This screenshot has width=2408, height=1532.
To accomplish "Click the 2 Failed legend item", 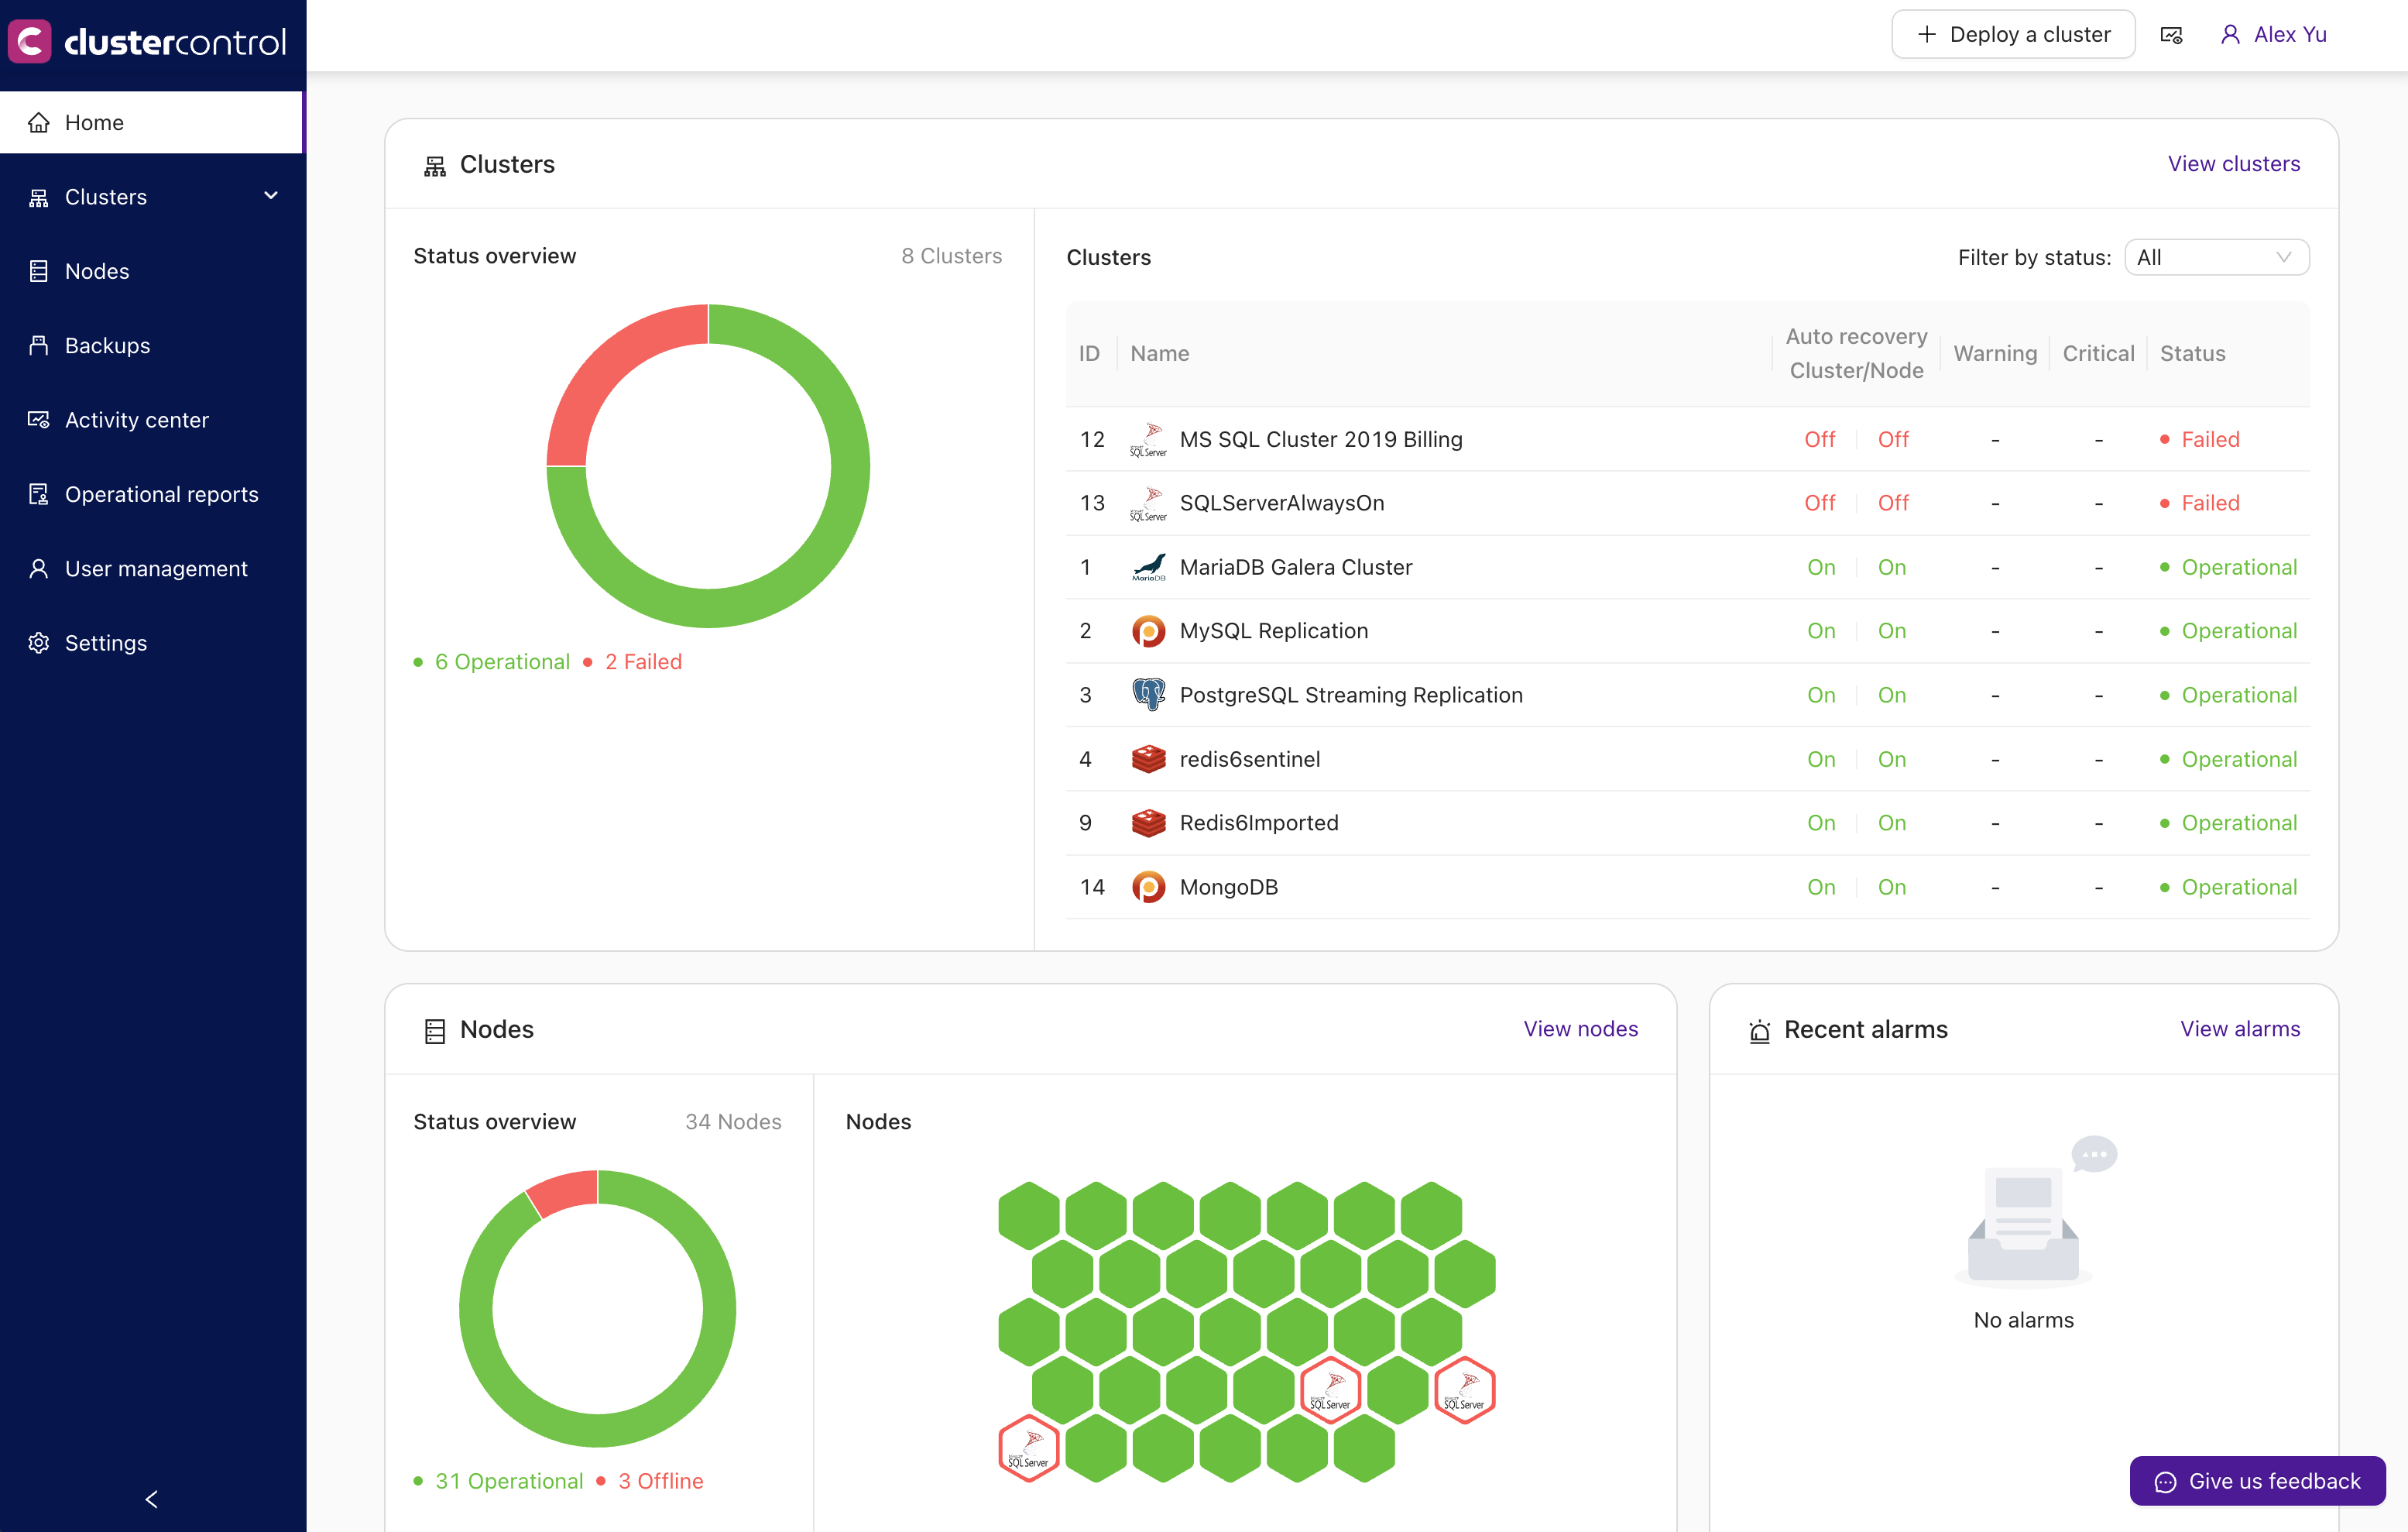I will (x=632, y=662).
